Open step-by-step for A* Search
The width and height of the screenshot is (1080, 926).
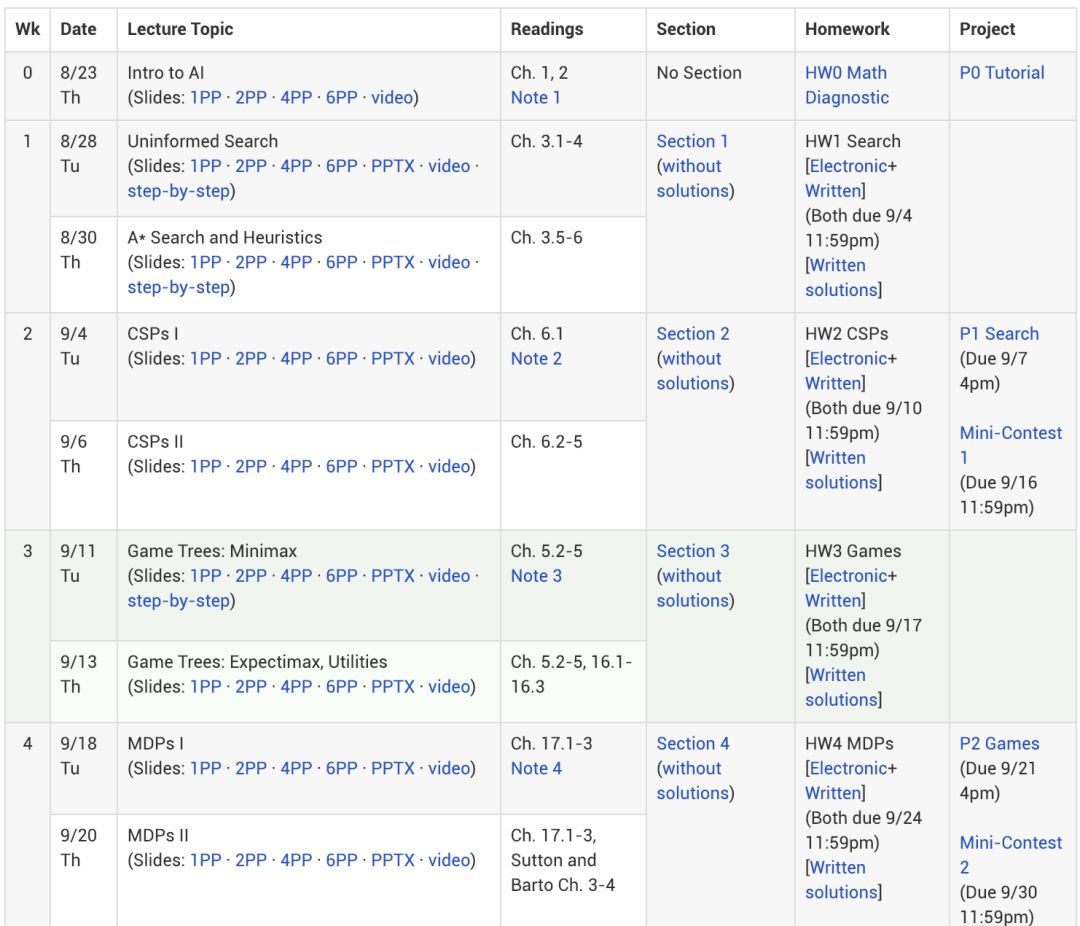pos(178,287)
